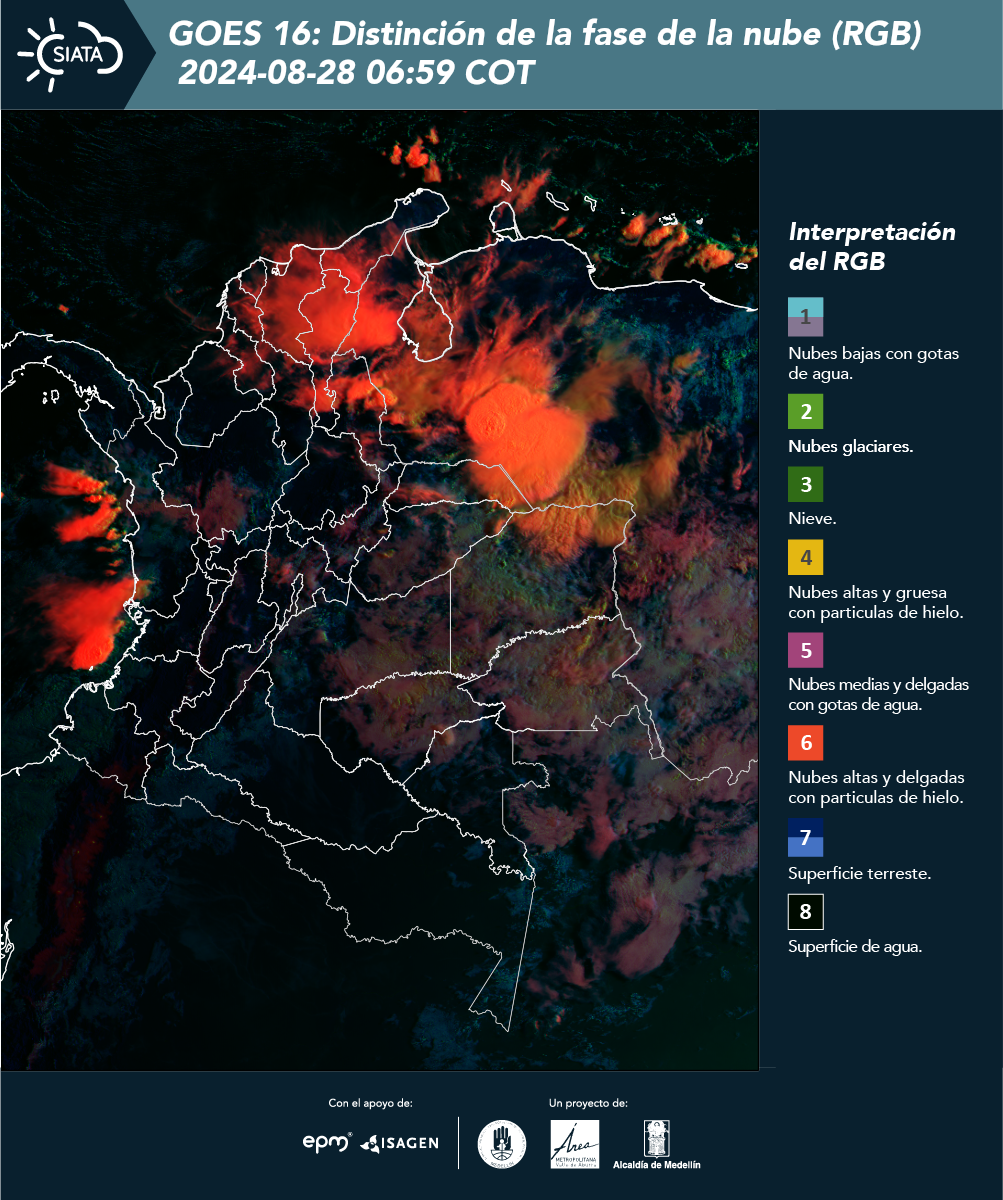This screenshot has width=1003, height=1200.
Task: Select the green legend swatch number 2
Action: (806, 411)
